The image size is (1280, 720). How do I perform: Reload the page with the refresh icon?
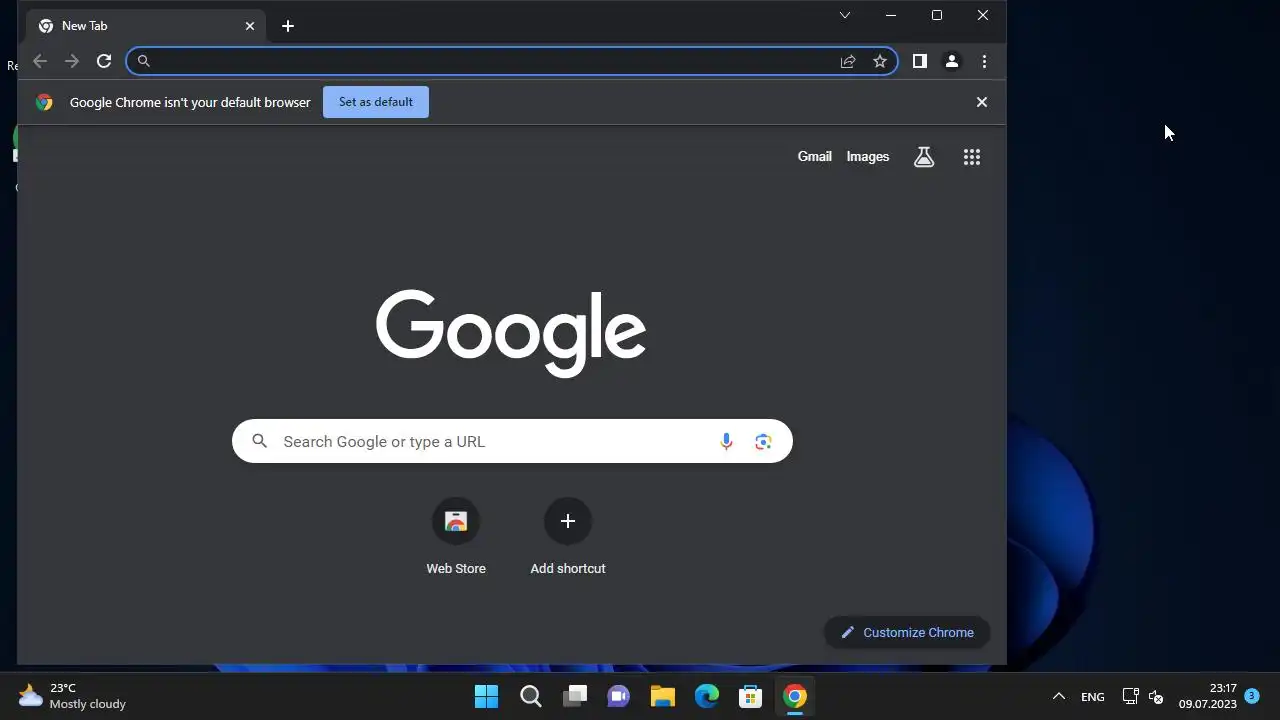pyautogui.click(x=104, y=61)
